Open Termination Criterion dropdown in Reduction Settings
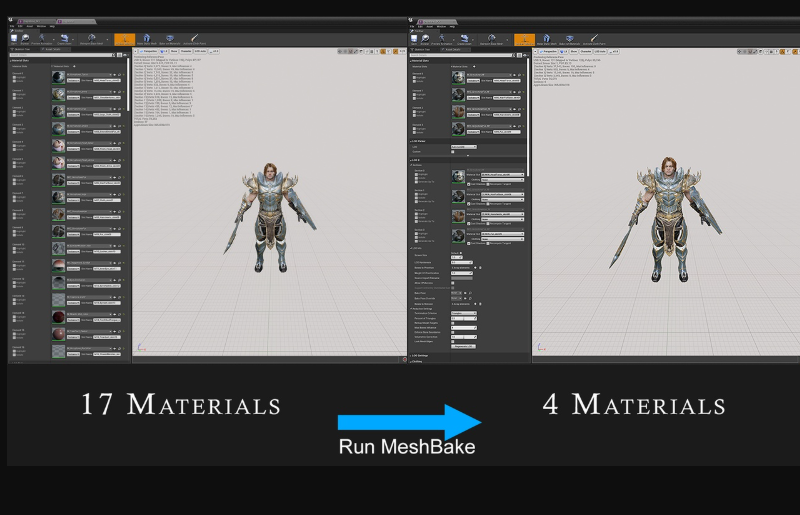 (464, 313)
